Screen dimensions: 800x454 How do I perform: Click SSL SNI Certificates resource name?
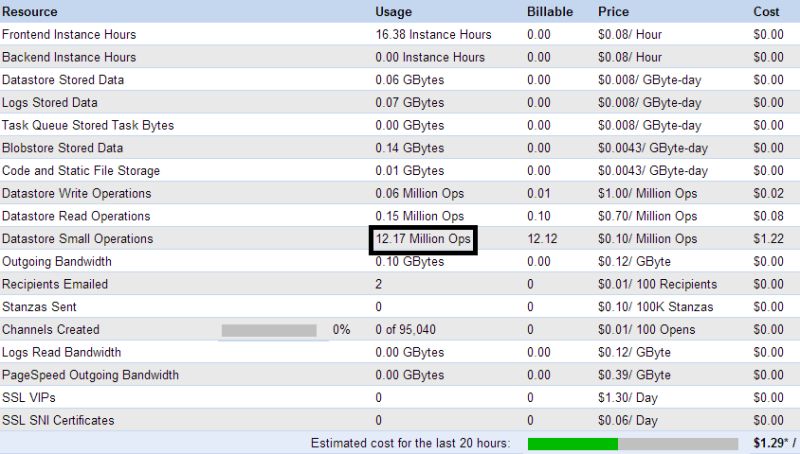pos(58,420)
